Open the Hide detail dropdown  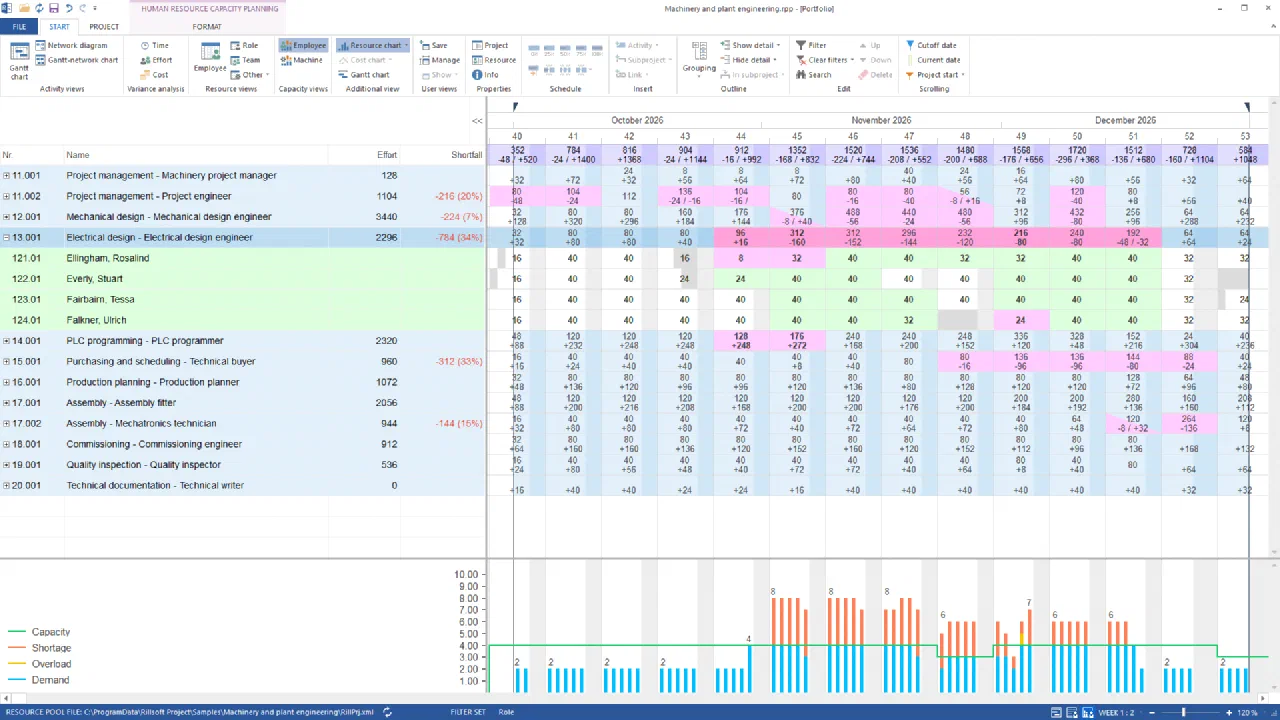coord(749,60)
